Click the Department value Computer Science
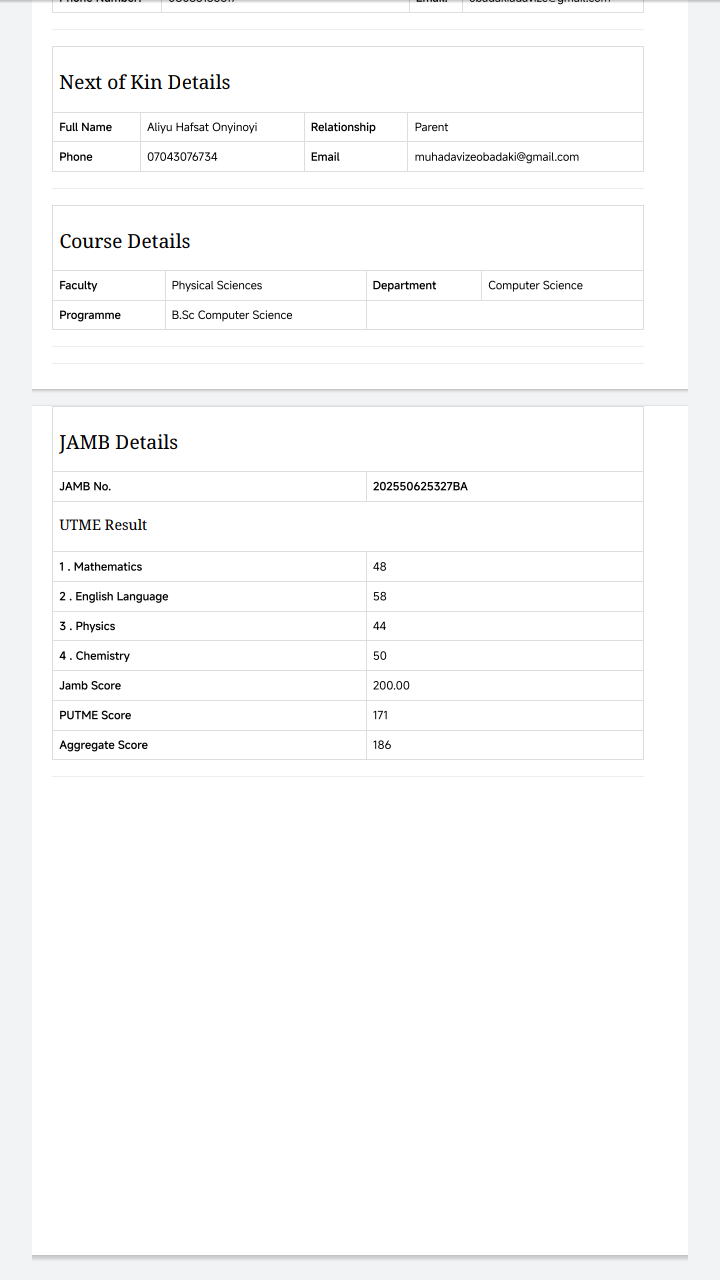Screen dimensions: 720x1280 (535, 285)
